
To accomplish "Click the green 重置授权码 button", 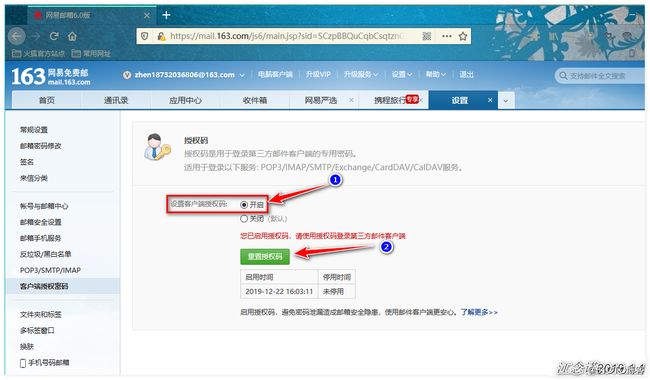I will (x=265, y=257).
